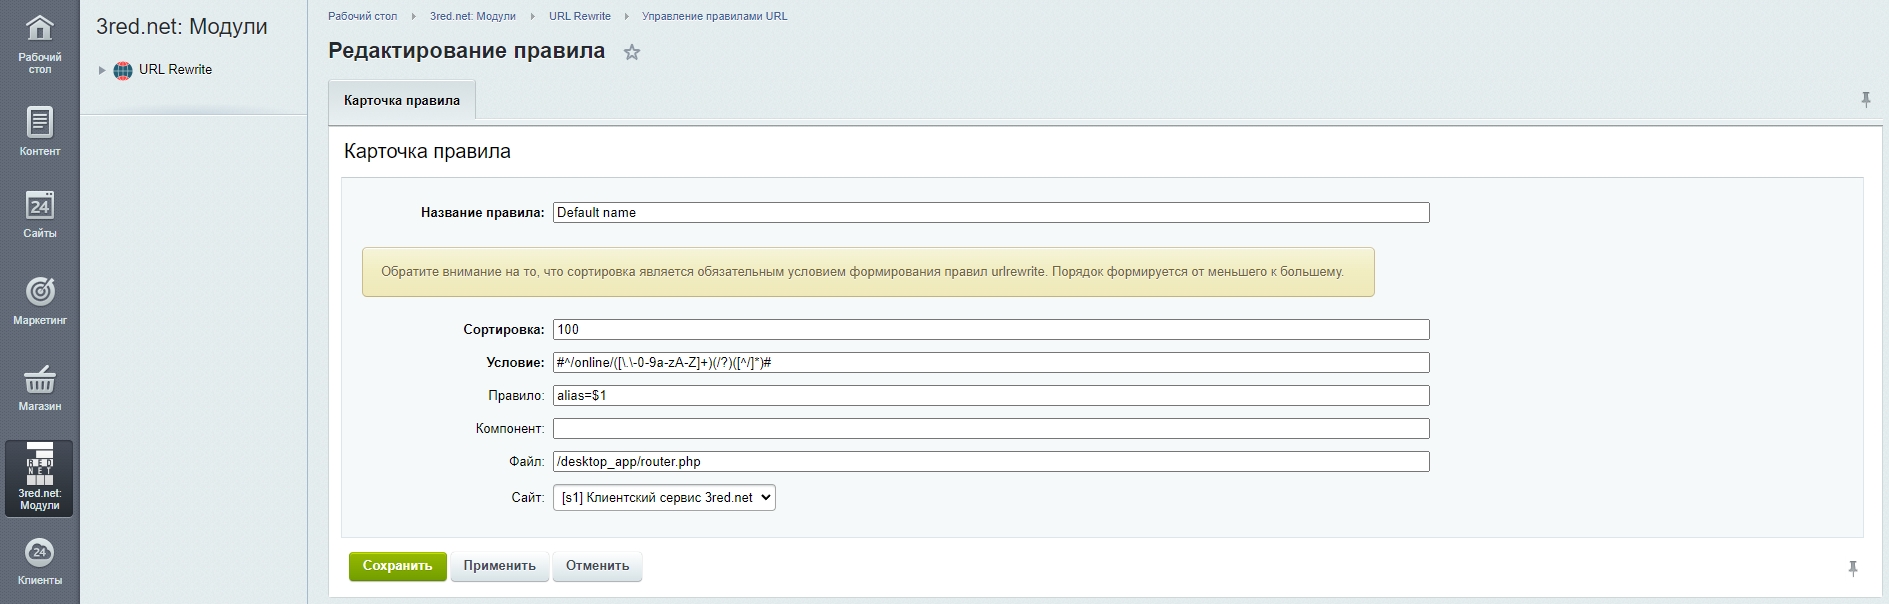
Task: Click the Отменить button
Action: coord(597,566)
